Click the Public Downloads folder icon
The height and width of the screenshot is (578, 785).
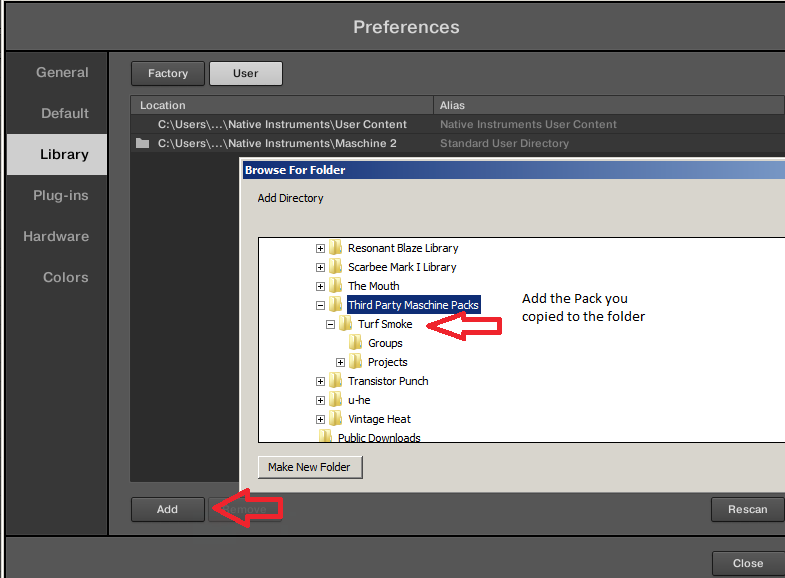click(x=325, y=437)
